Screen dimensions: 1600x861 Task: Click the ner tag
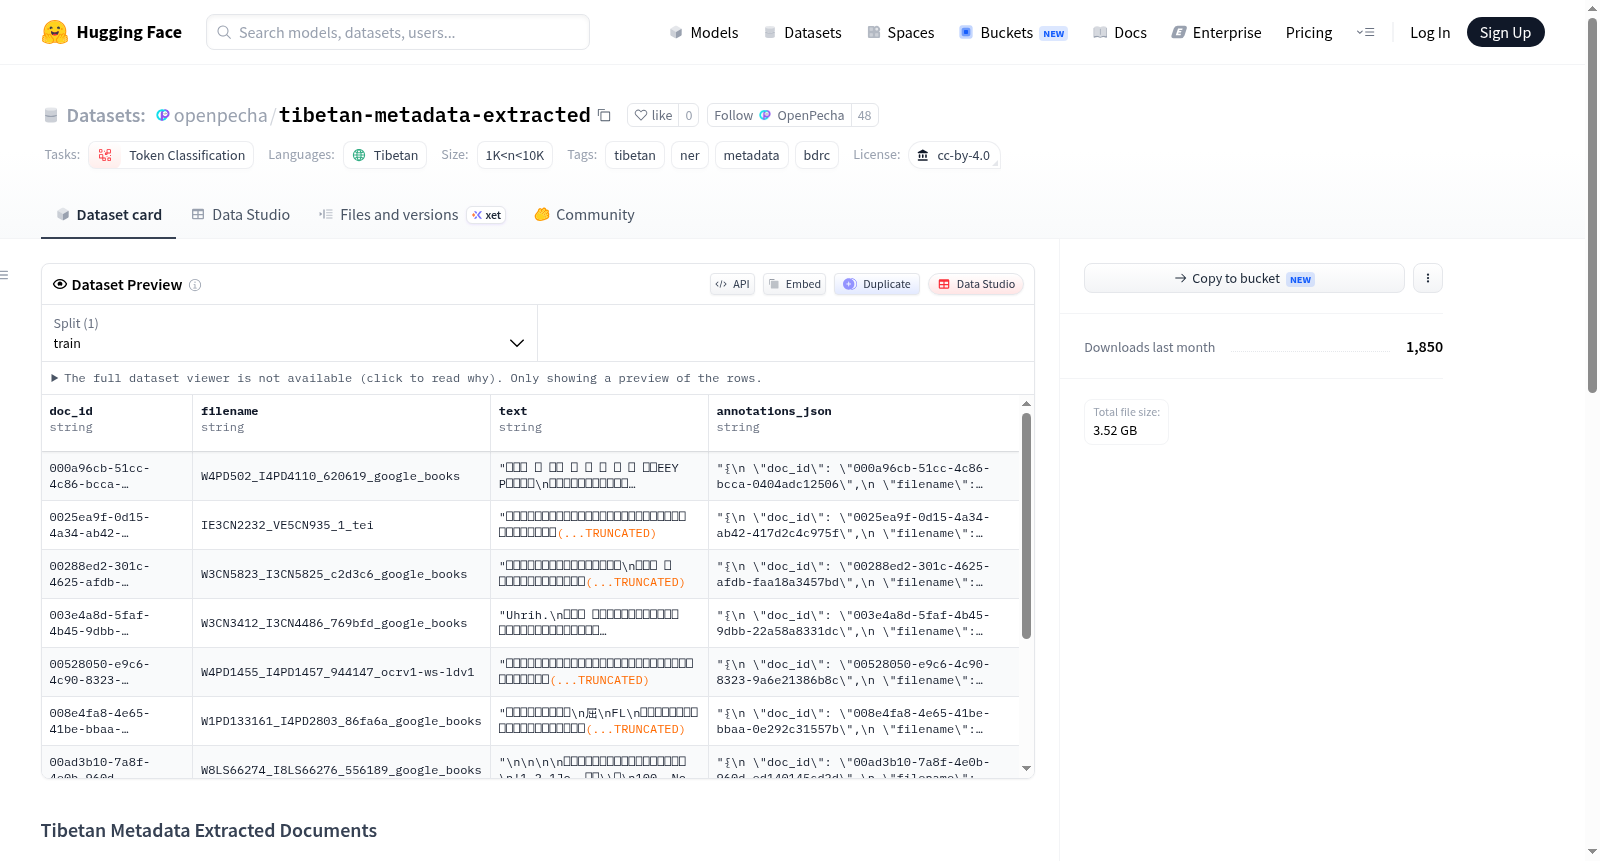[690, 155]
